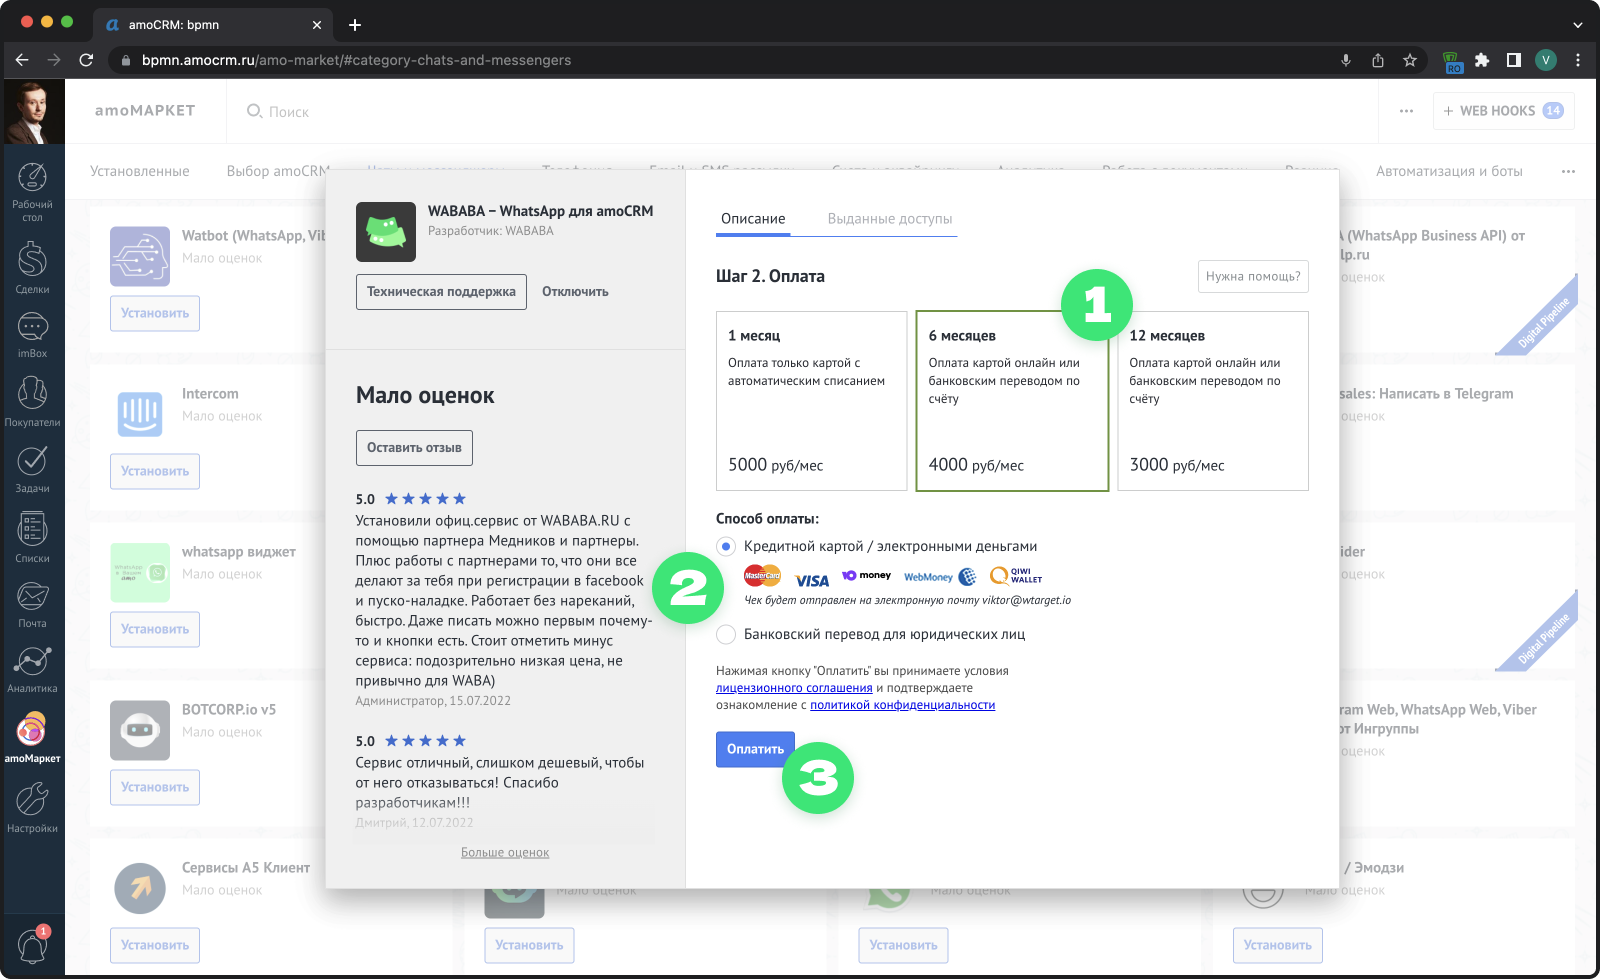Open amoМаркет icon in sidebar

click(32, 738)
